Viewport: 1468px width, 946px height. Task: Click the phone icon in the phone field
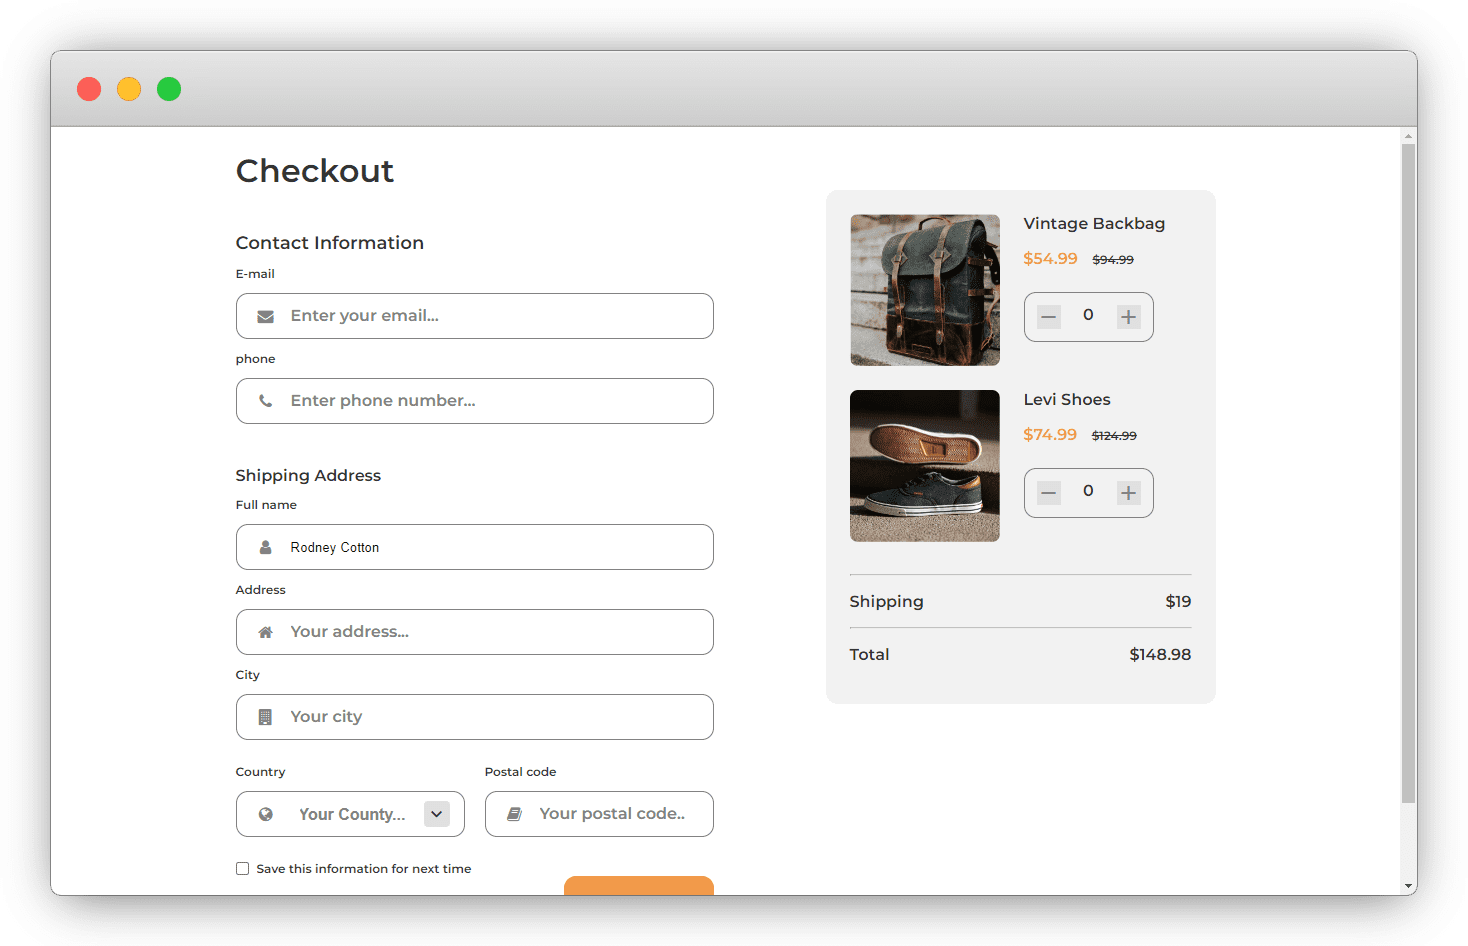[x=265, y=400]
